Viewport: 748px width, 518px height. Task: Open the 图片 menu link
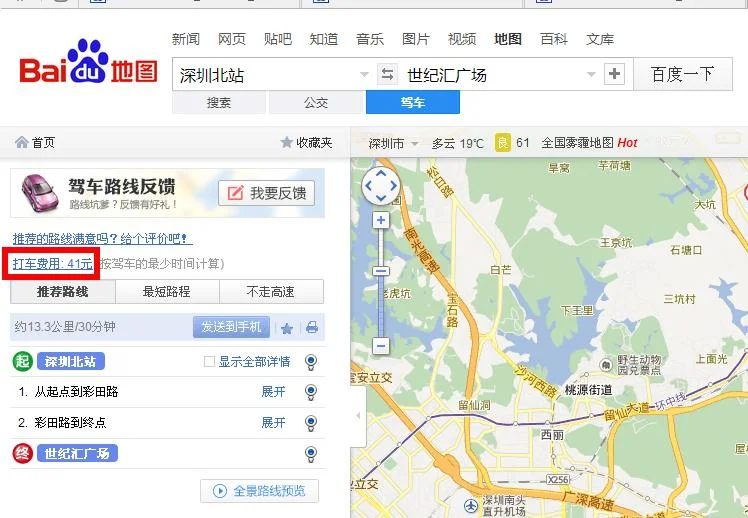tap(416, 39)
